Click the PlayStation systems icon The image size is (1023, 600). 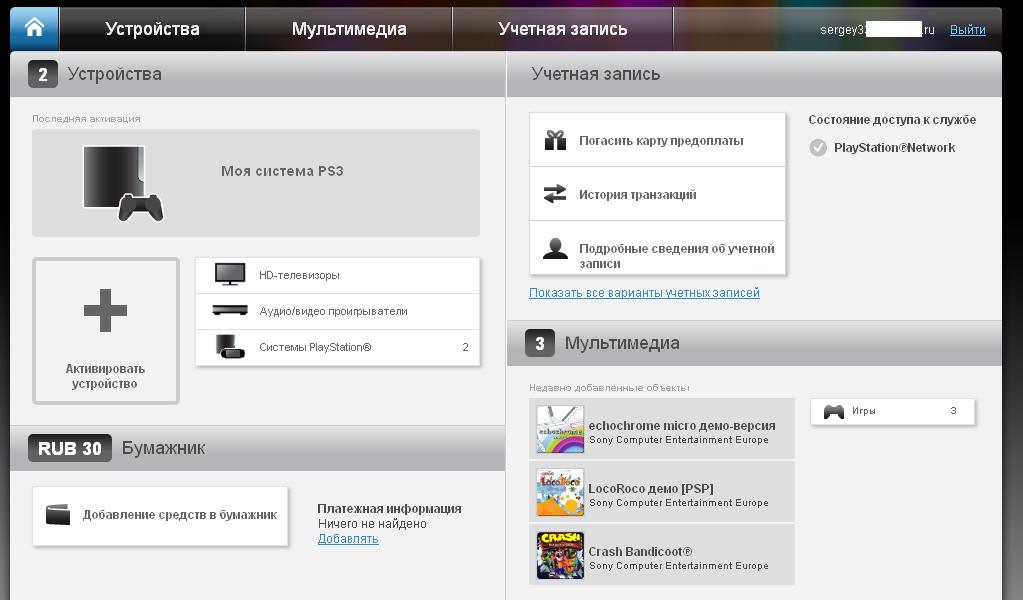pyautogui.click(x=230, y=347)
